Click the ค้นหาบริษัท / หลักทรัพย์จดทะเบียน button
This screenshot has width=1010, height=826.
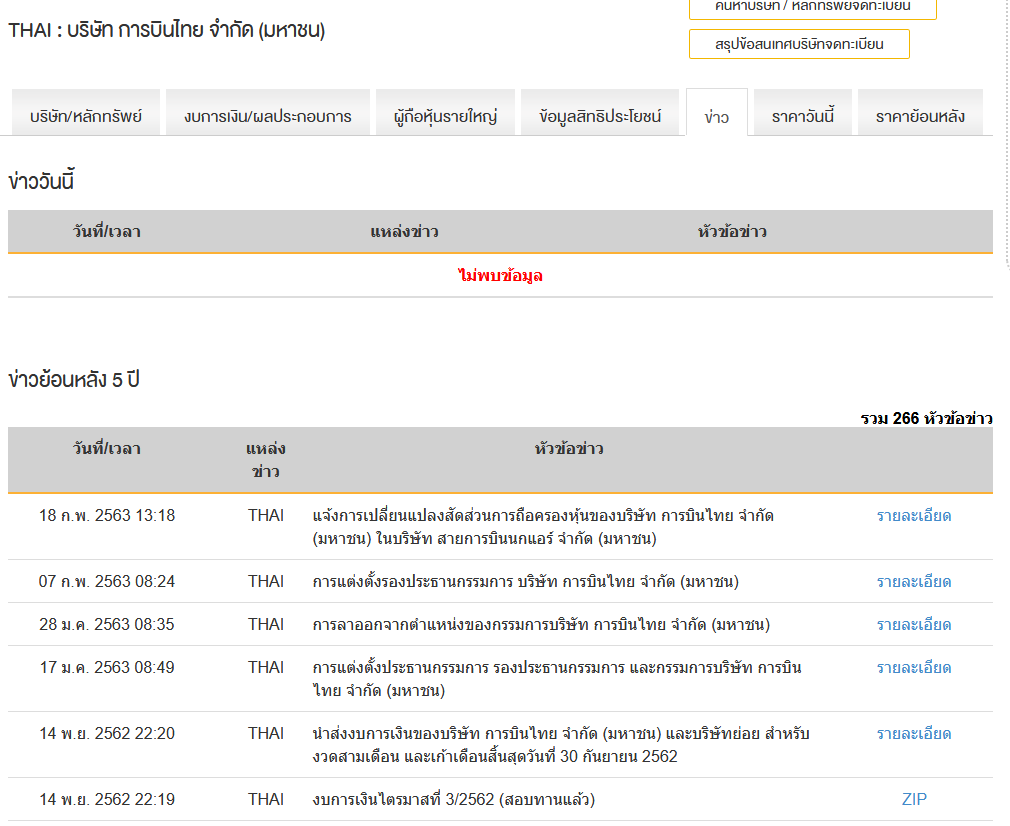pos(813,8)
